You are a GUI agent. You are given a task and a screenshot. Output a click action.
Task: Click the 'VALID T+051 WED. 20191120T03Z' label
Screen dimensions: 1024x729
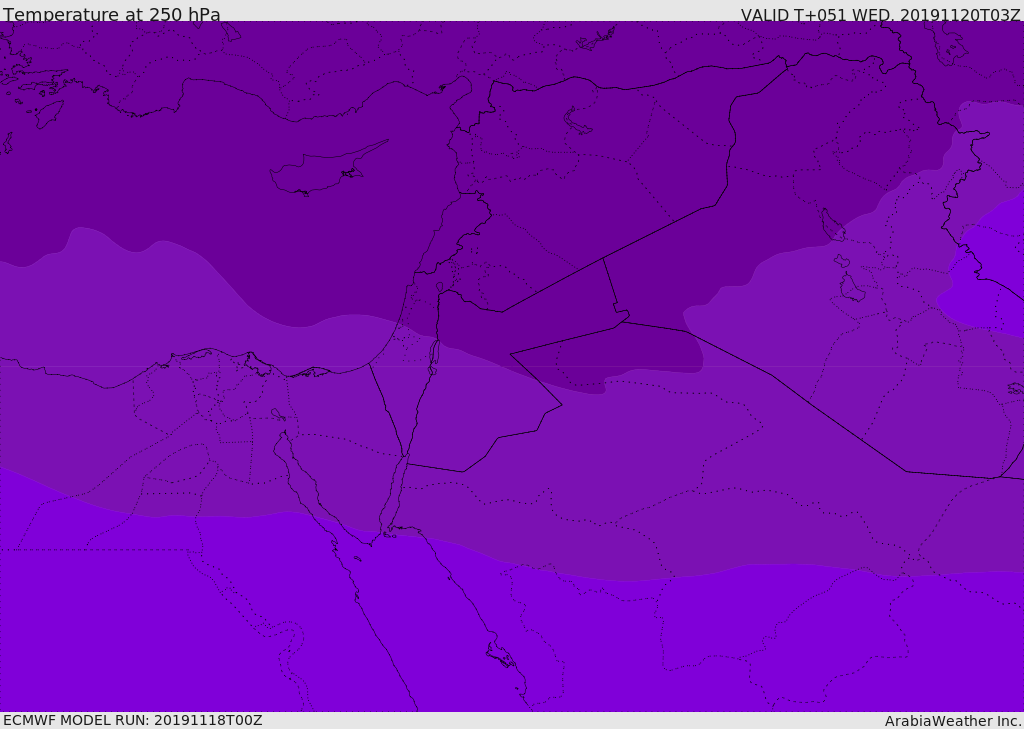tap(880, 15)
